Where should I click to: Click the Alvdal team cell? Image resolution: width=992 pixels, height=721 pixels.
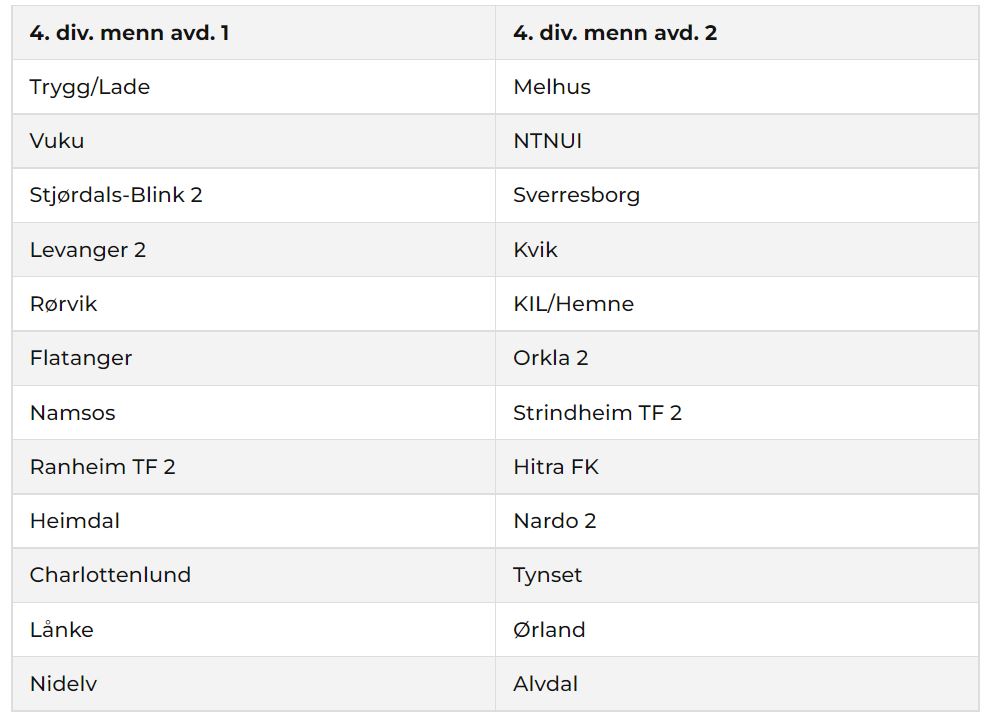545,684
